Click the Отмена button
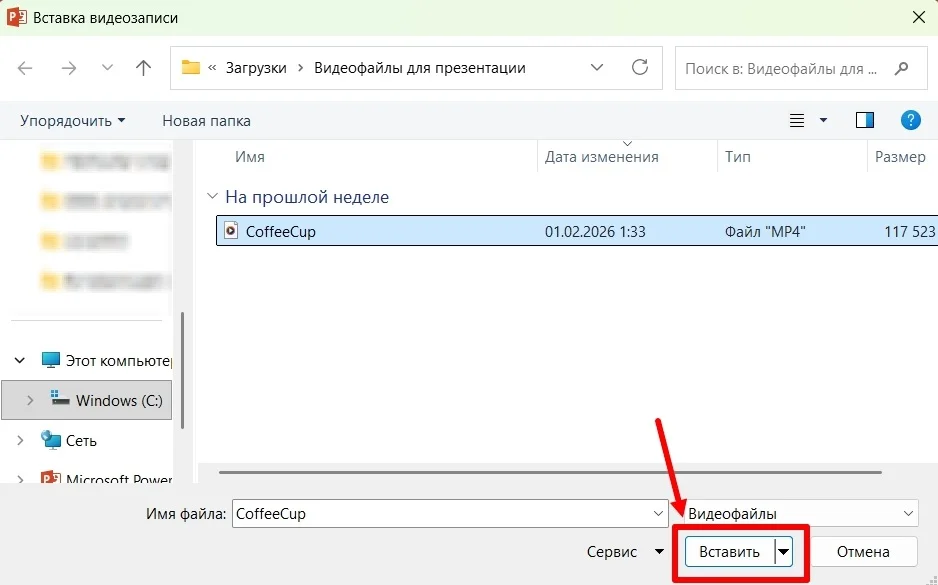 [863, 552]
